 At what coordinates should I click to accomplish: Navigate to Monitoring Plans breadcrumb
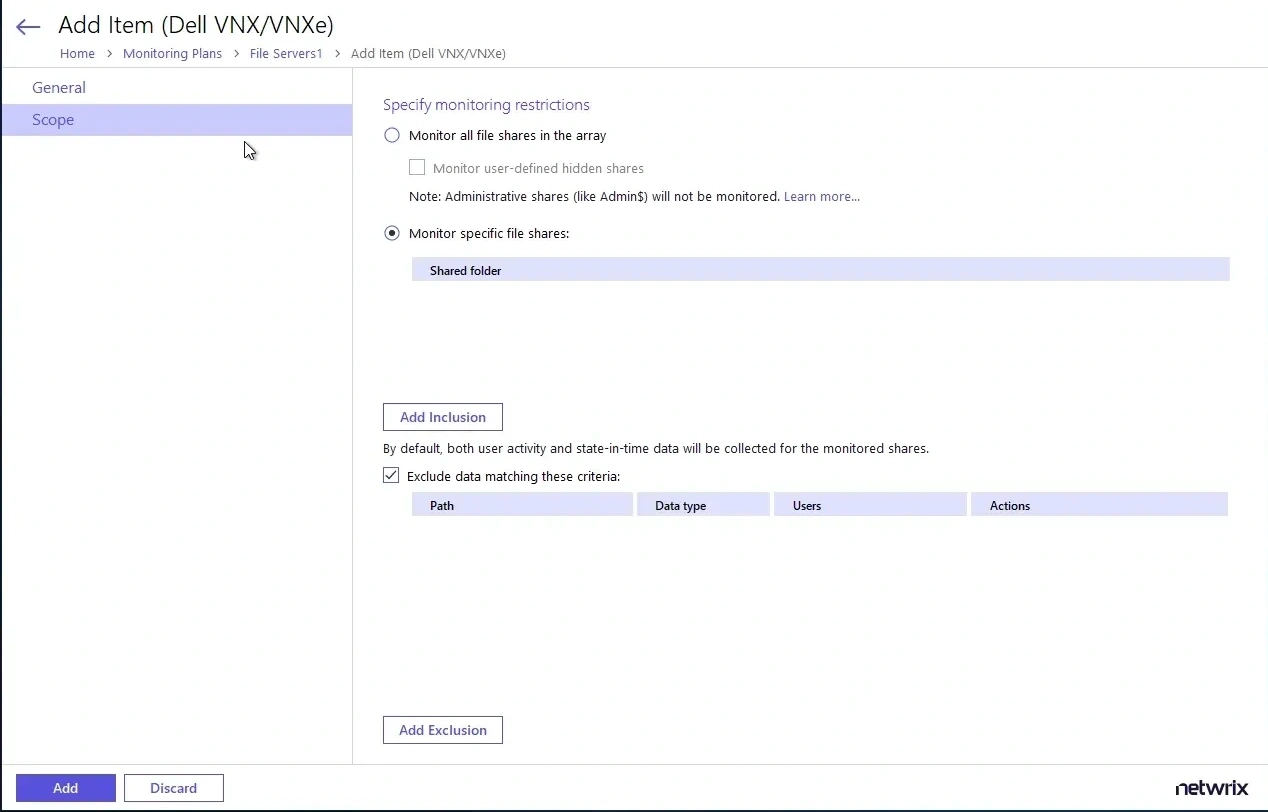click(172, 54)
